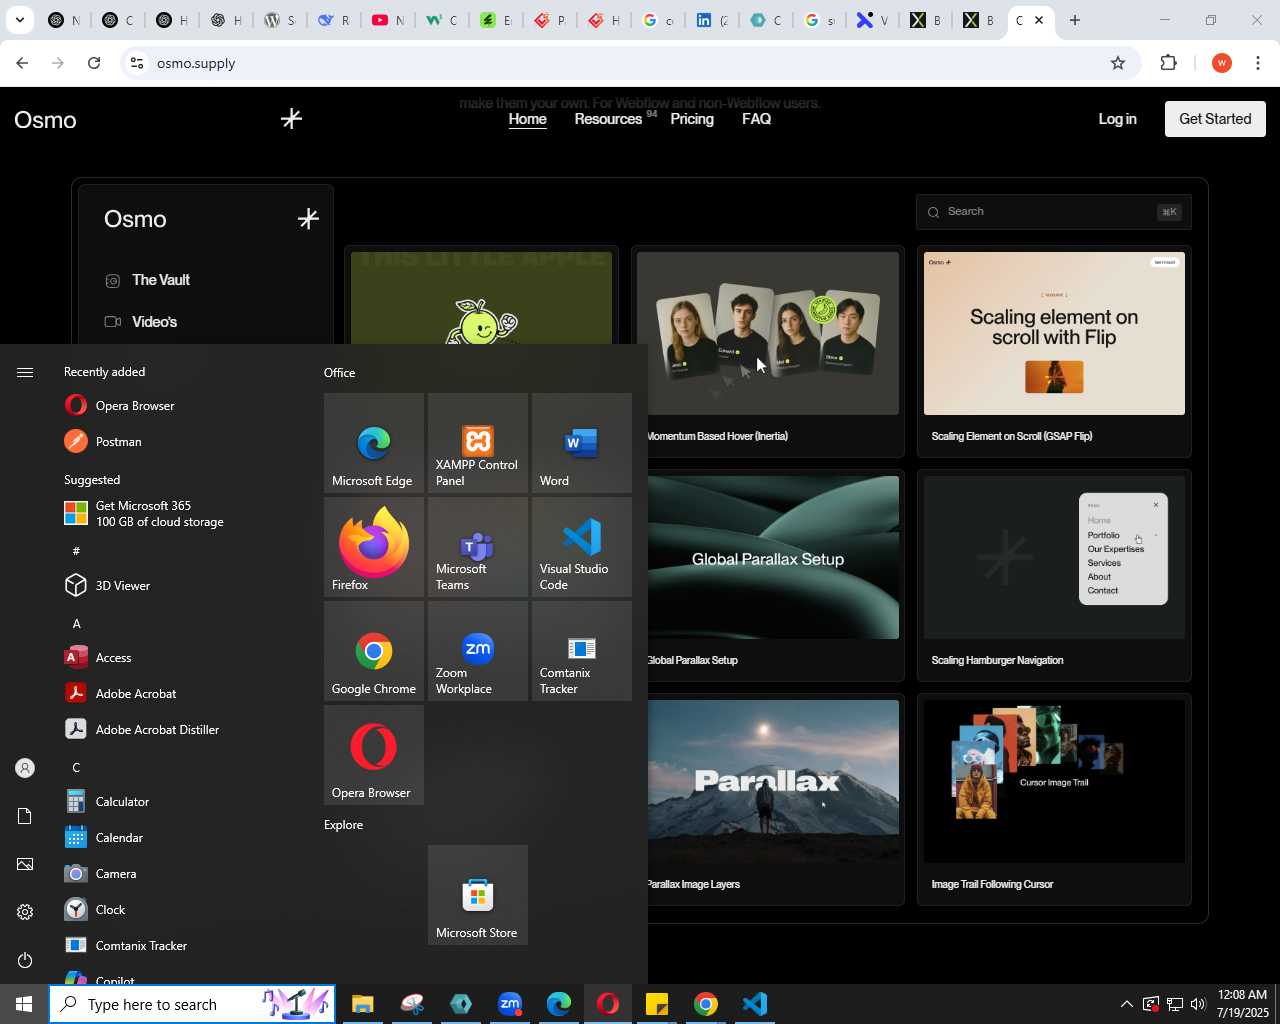Click the Start menu power icon
1280x1024 pixels.
pyautogui.click(x=25, y=960)
